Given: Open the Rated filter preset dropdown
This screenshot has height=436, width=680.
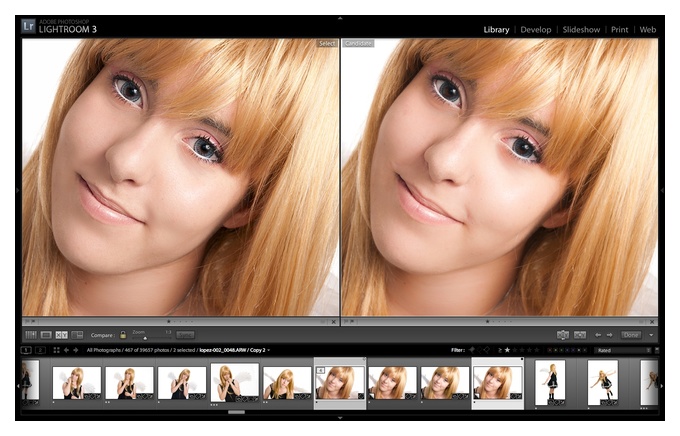Looking at the screenshot, I should 624,350.
